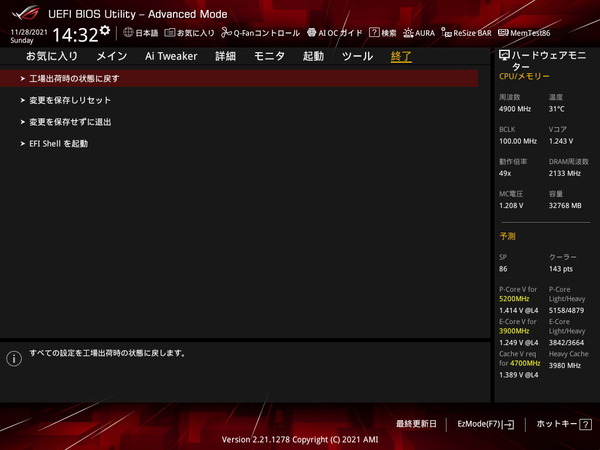The width and height of the screenshot is (600, 450).
Task: Switch to EzMode(F7)
Action: (485, 424)
